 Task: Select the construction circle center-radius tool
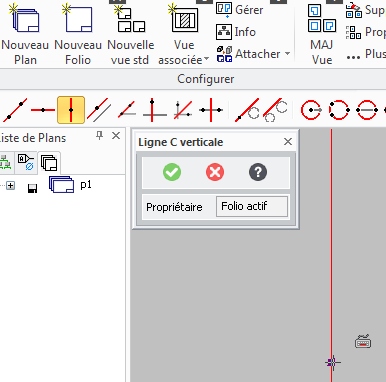coord(311,110)
